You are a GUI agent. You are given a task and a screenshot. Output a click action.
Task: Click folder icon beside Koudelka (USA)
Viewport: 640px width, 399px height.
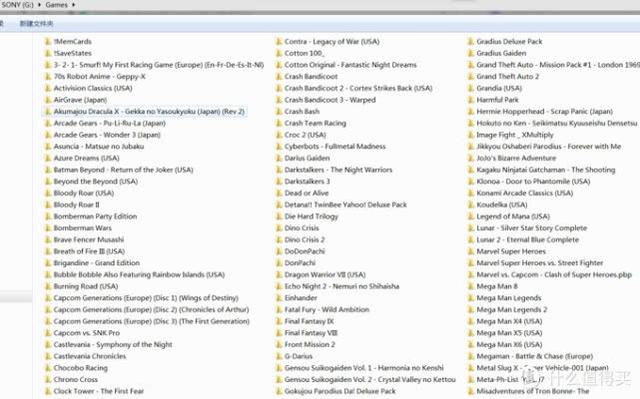(x=471, y=204)
